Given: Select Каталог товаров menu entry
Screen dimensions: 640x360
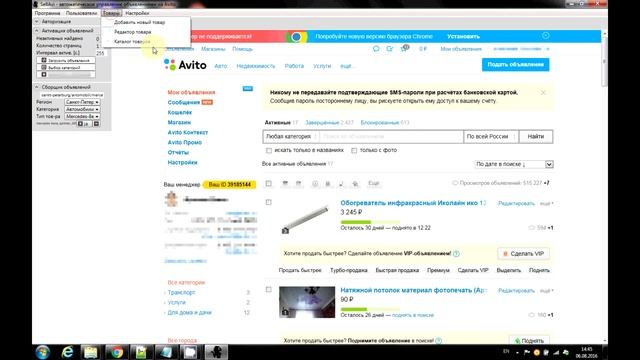Looking at the screenshot, I should [132, 41].
